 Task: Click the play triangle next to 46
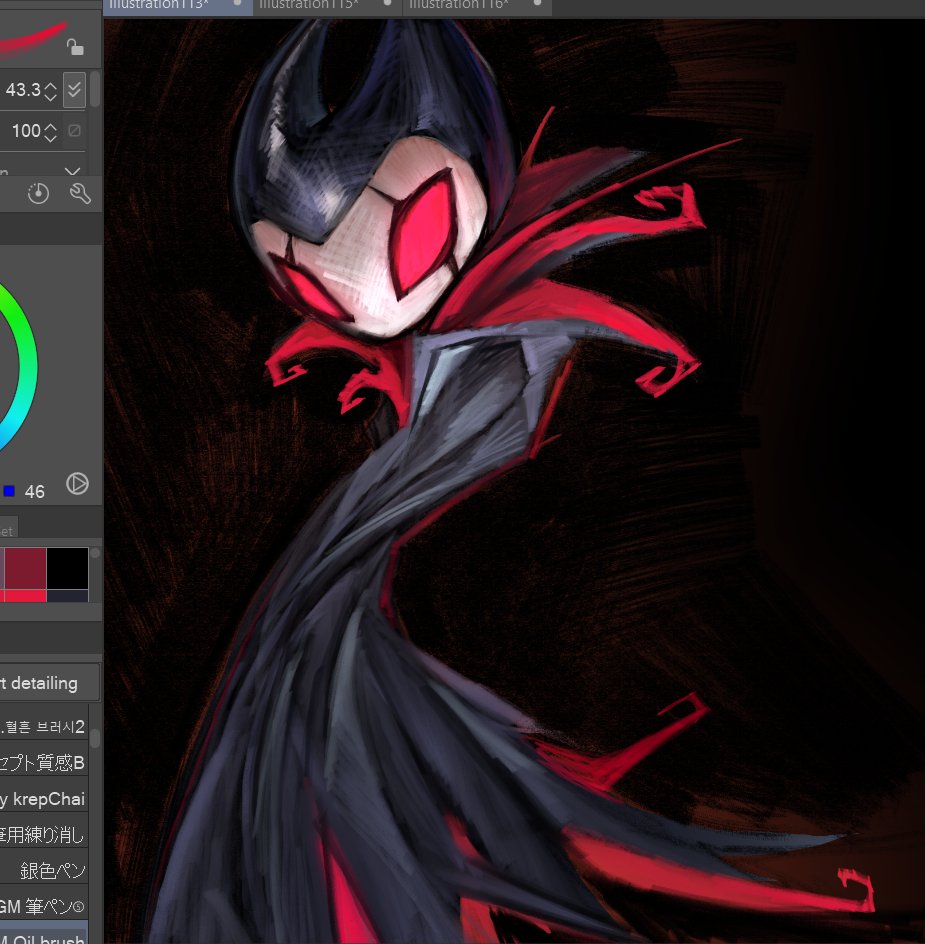pos(77,484)
